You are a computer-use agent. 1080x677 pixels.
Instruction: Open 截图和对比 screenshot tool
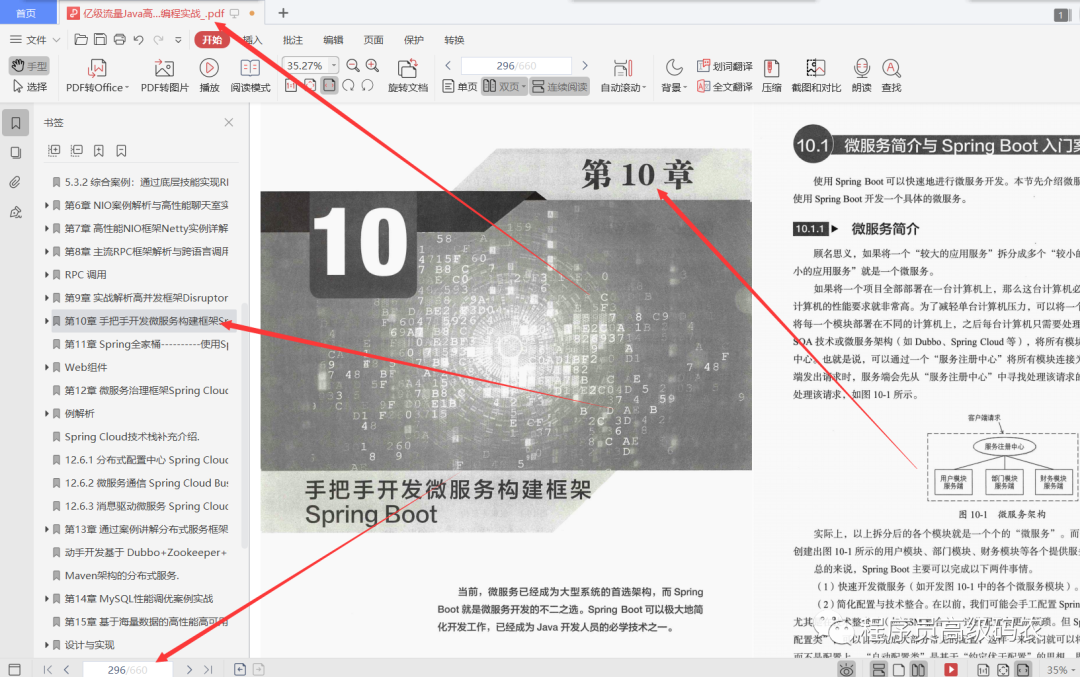pyautogui.click(x=816, y=76)
